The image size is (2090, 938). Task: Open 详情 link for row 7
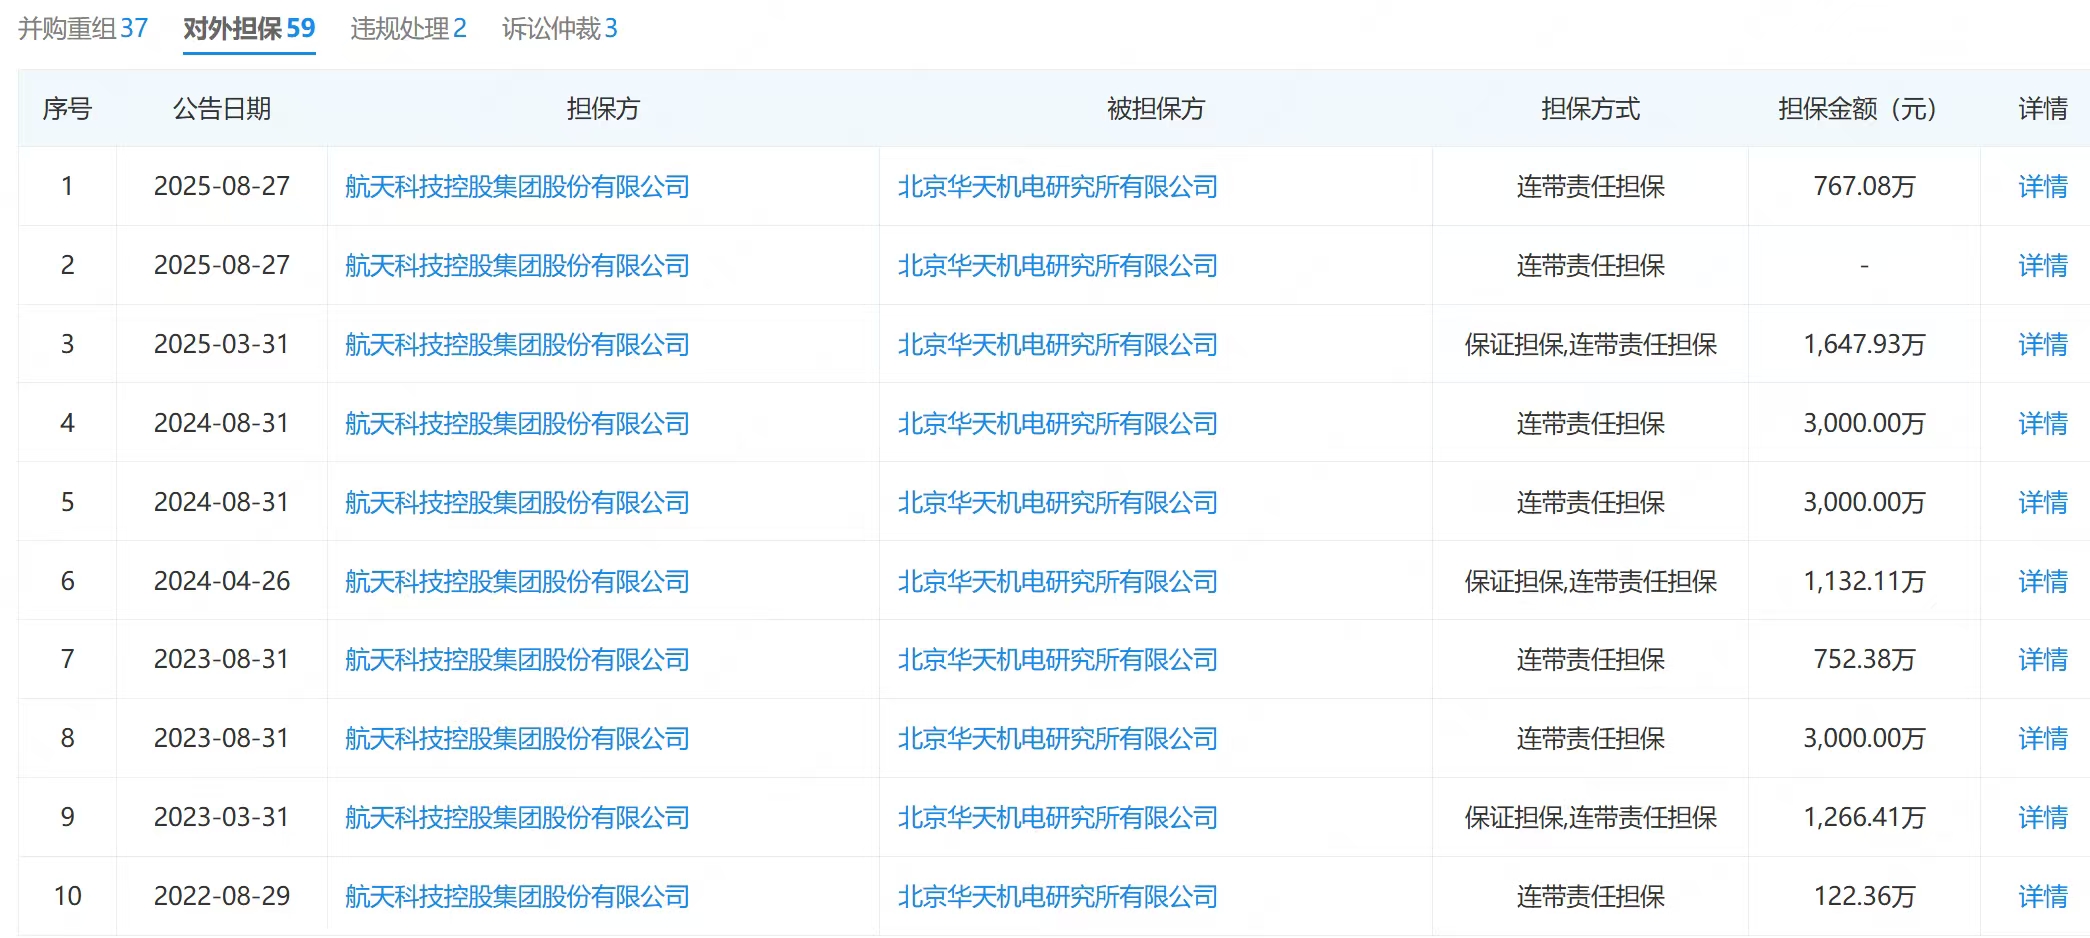pos(2042,660)
